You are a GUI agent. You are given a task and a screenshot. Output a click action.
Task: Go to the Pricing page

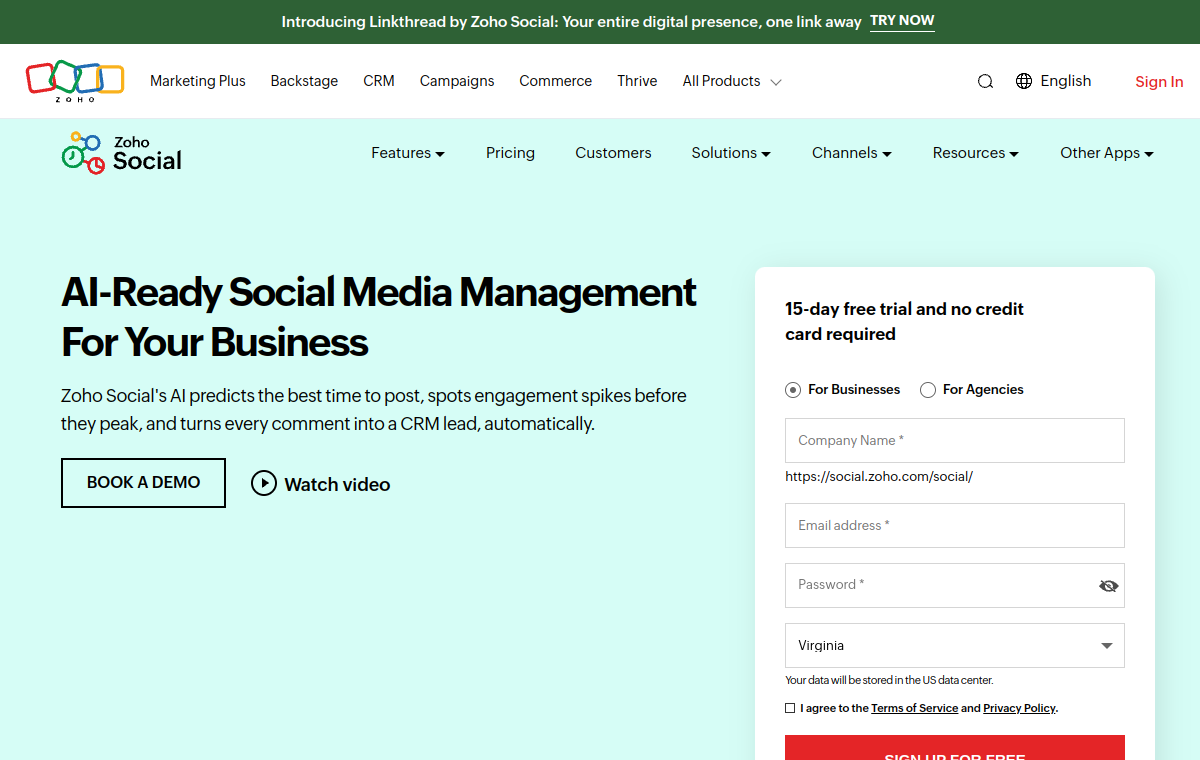pyautogui.click(x=510, y=153)
